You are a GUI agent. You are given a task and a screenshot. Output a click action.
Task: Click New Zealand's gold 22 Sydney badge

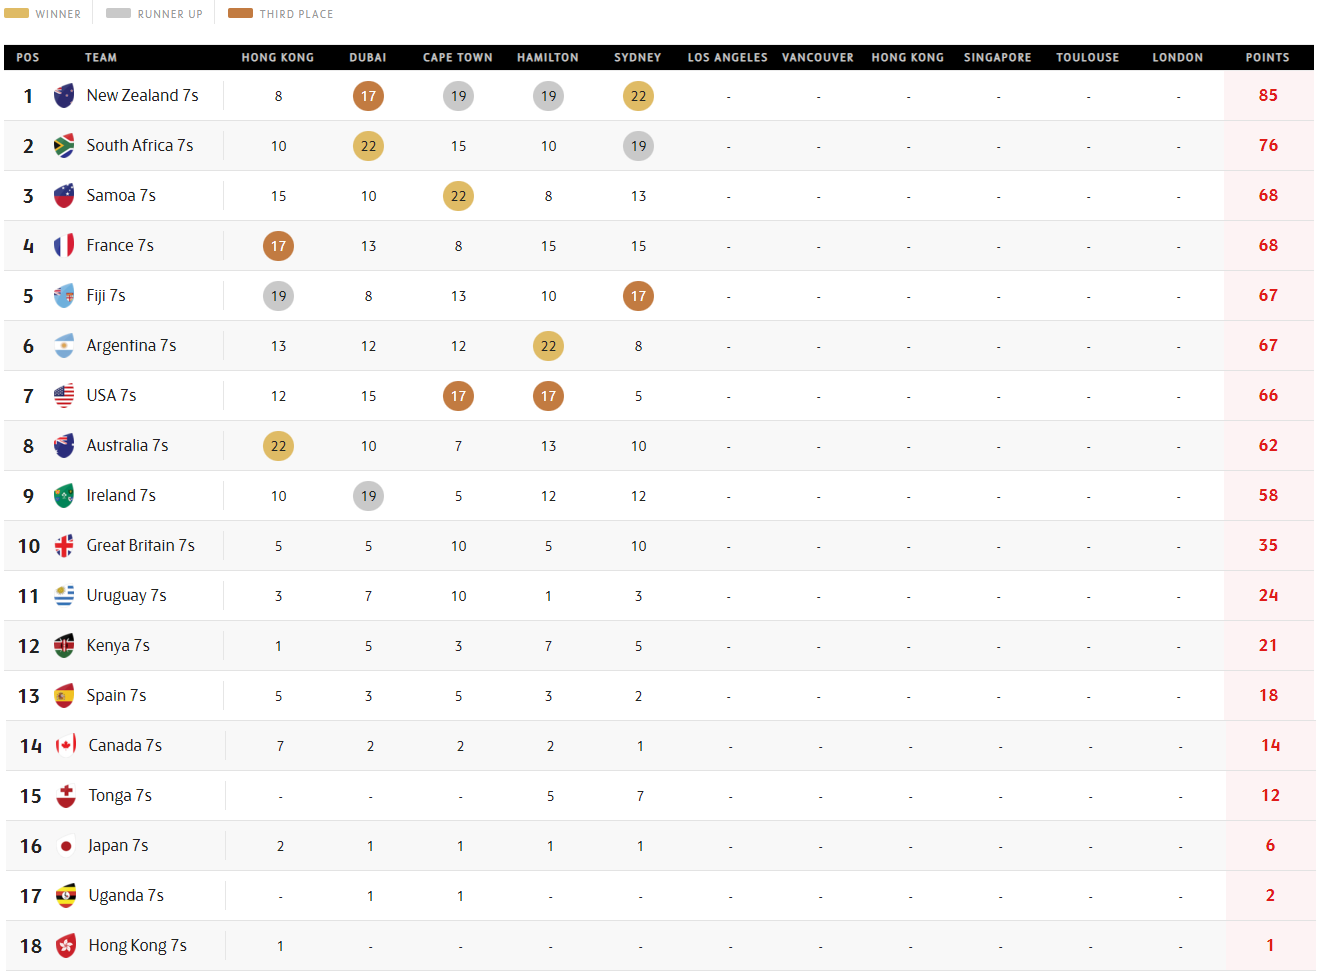pyautogui.click(x=638, y=96)
